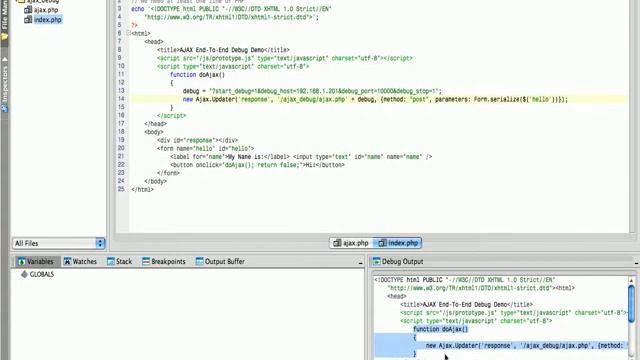Click the form name="hello" line
Image resolution: width=640 pixels, height=360 pixels.
205,148
